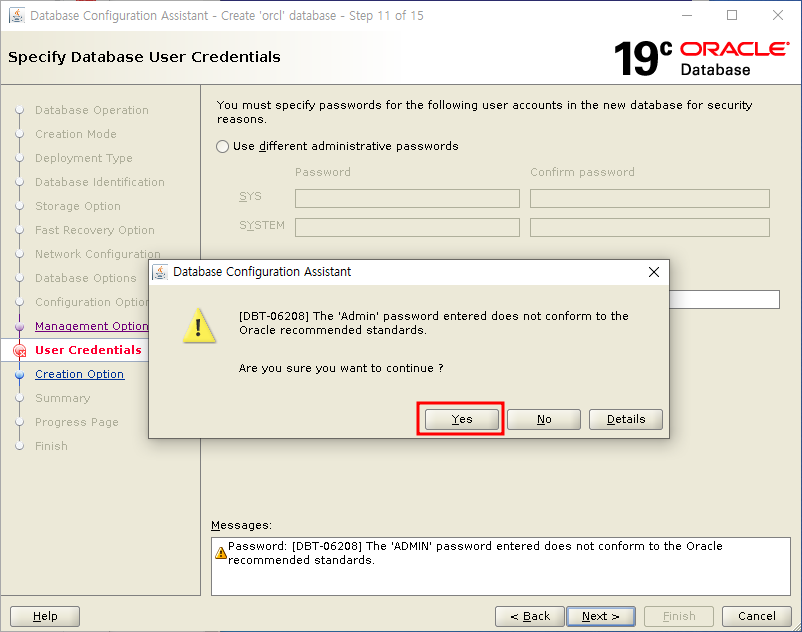Screen dimensions: 802x632
Task: Focus the SYSTEM confirm password field
Action: (x=650, y=228)
